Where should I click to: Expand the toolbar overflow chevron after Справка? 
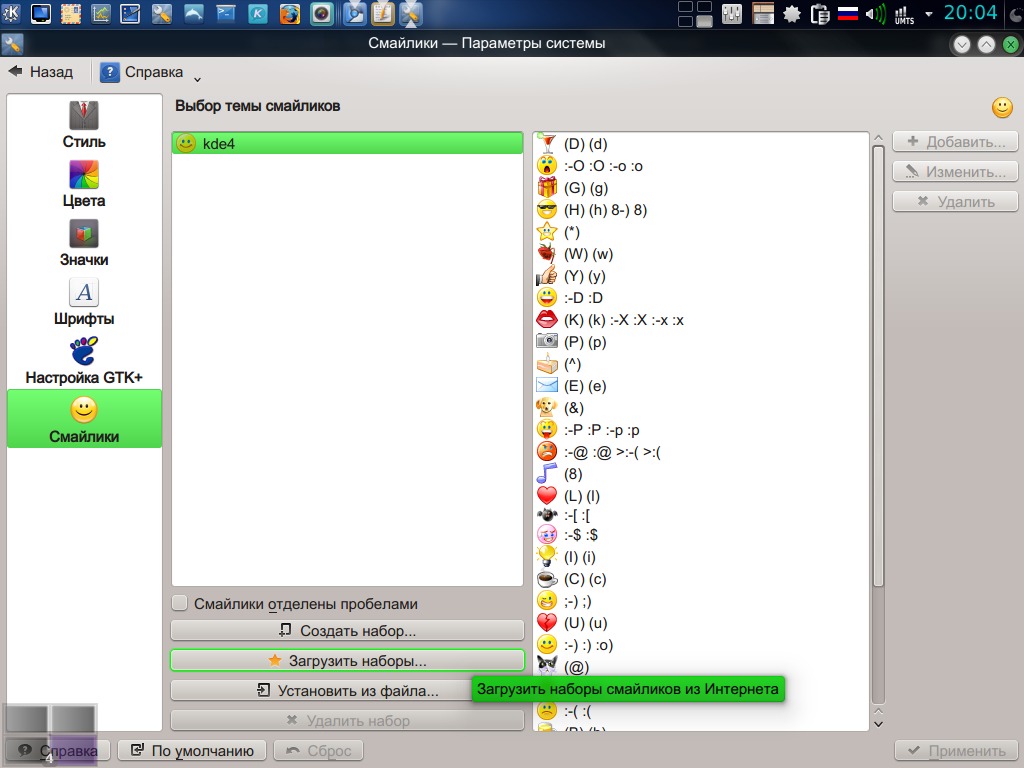pos(197,79)
